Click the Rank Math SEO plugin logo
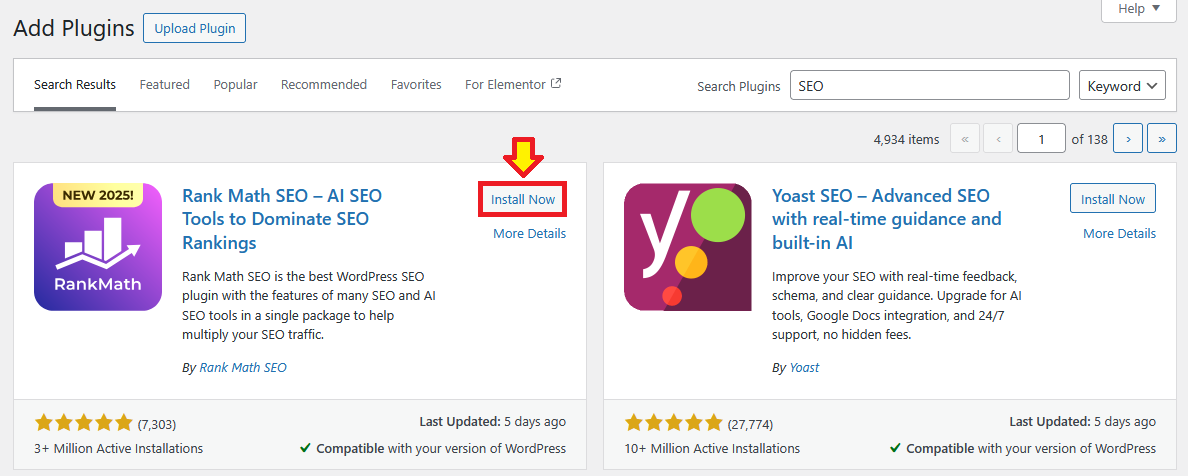Viewport: 1188px width, 476px height. coord(98,247)
